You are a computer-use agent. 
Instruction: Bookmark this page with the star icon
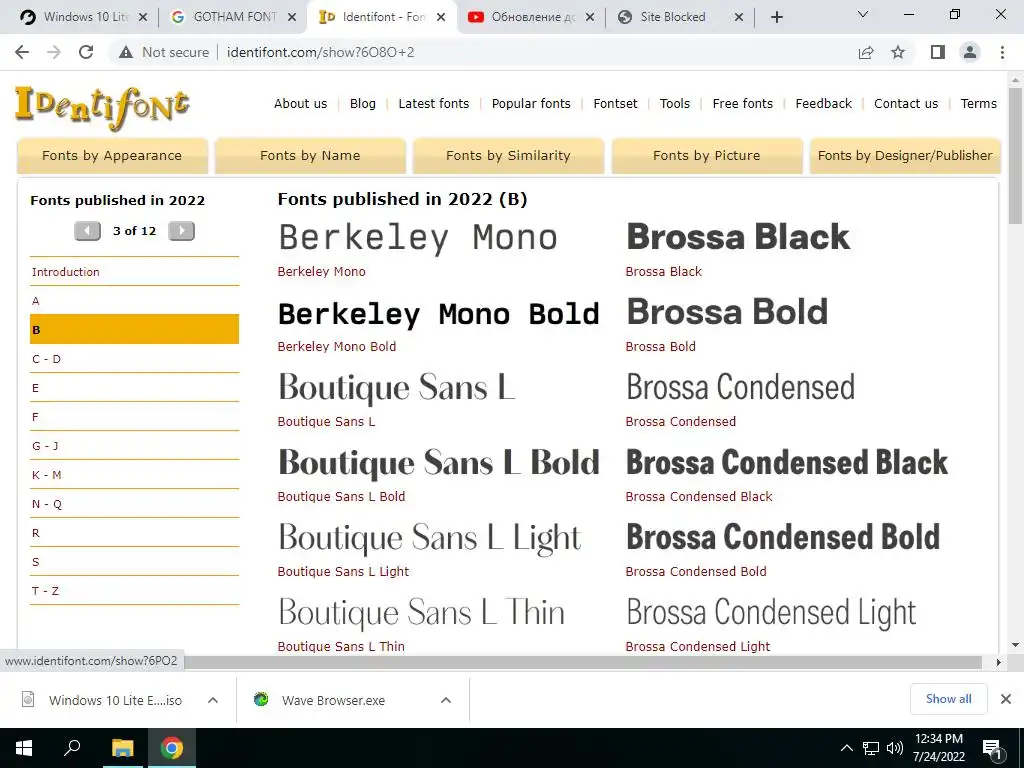pos(898,52)
